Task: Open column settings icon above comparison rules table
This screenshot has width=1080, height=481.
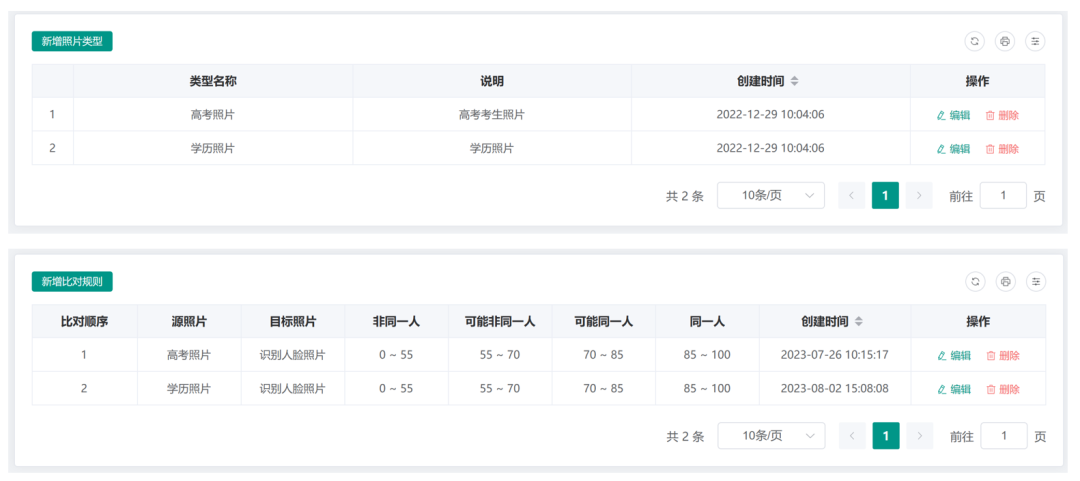Action: coord(1036,281)
